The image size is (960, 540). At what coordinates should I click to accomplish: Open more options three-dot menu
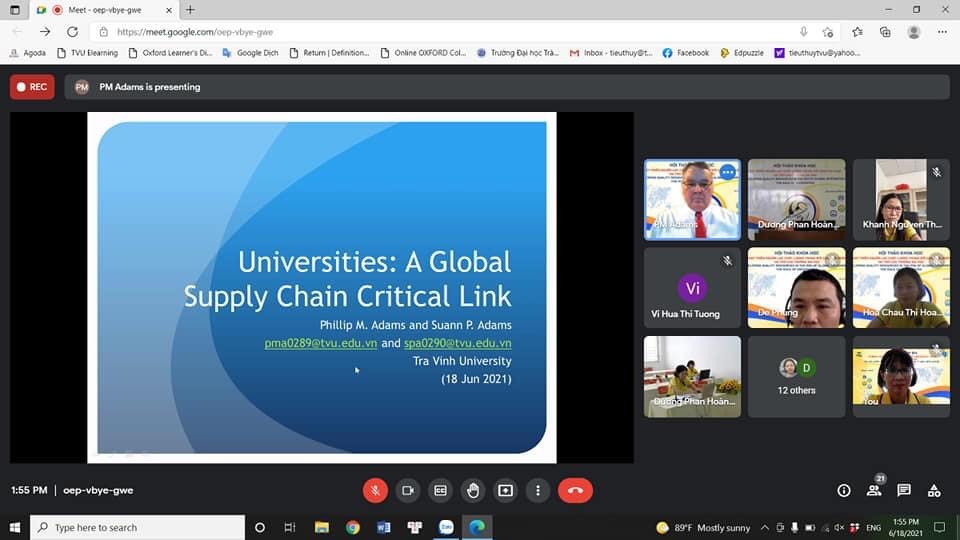coord(538,490)
